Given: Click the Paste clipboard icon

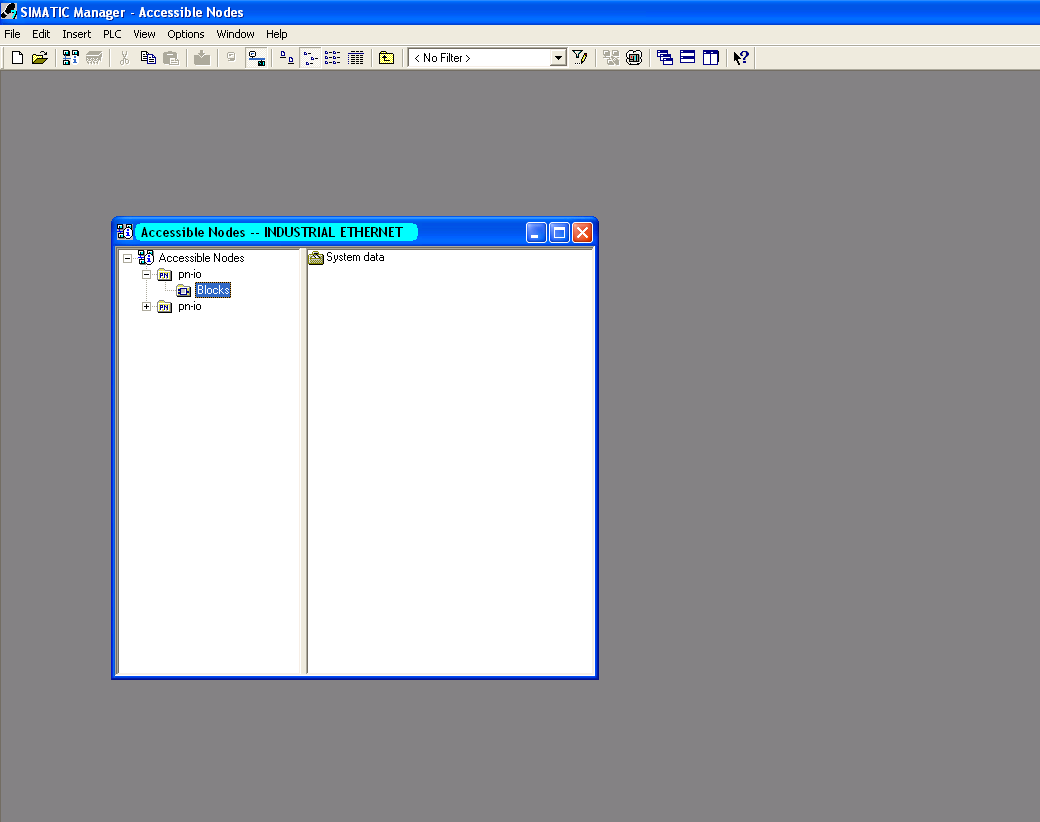Looking at the screenshot, I should (171, 58).
